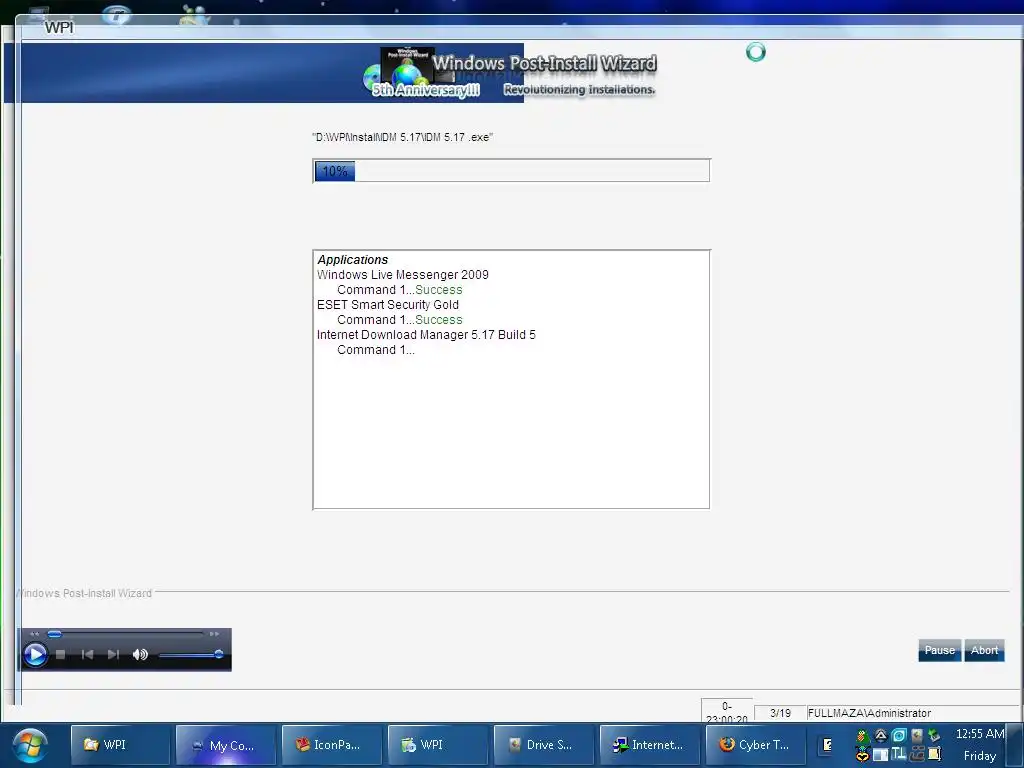Viewport: 1024px width, 768px height.
Task: Select the Applications heading in the log
Action: (353, 259)
